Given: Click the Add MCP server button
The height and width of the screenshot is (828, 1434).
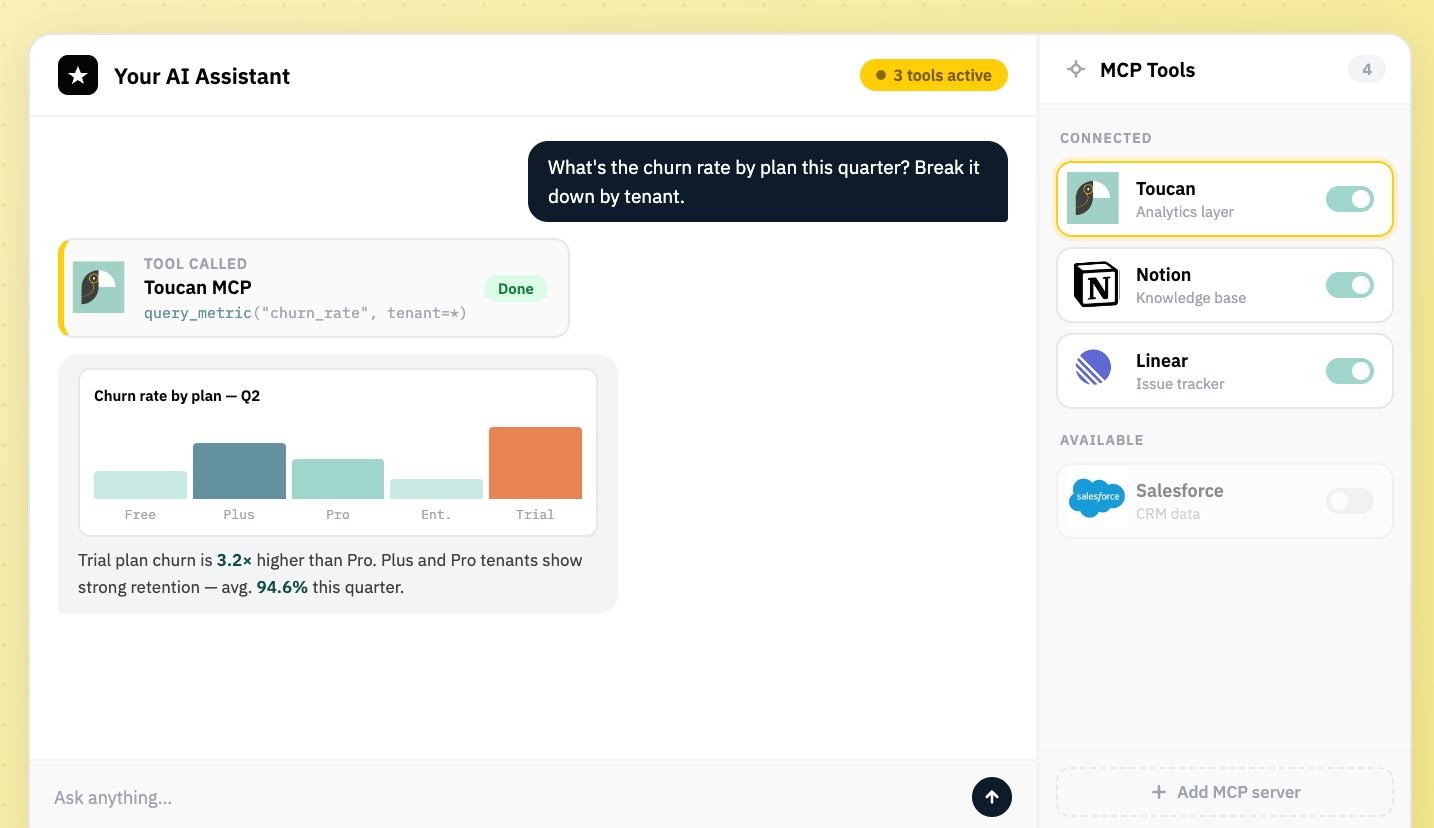Looking at the screenshot, I should coord(1225,792).
